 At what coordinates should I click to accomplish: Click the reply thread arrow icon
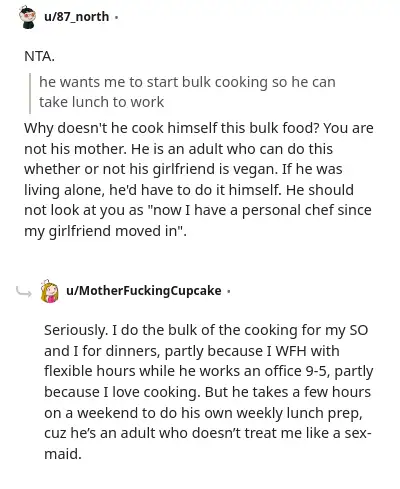tap(24, 292)
